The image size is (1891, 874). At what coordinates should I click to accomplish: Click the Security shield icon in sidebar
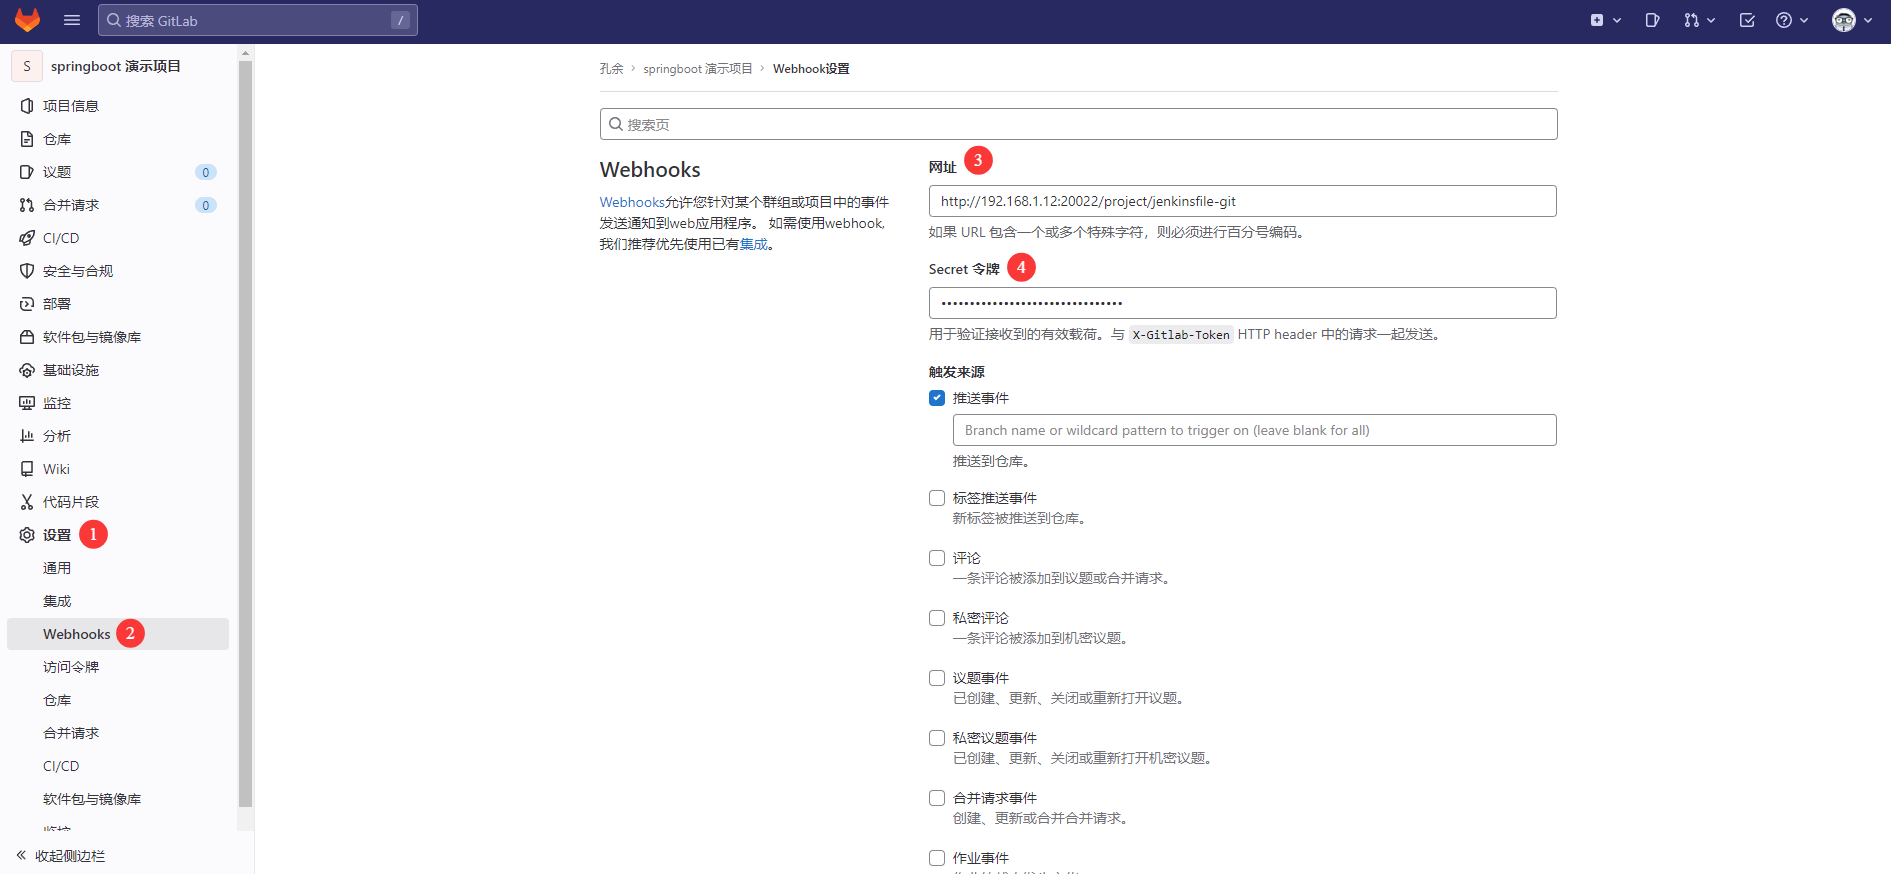(27, 271)
